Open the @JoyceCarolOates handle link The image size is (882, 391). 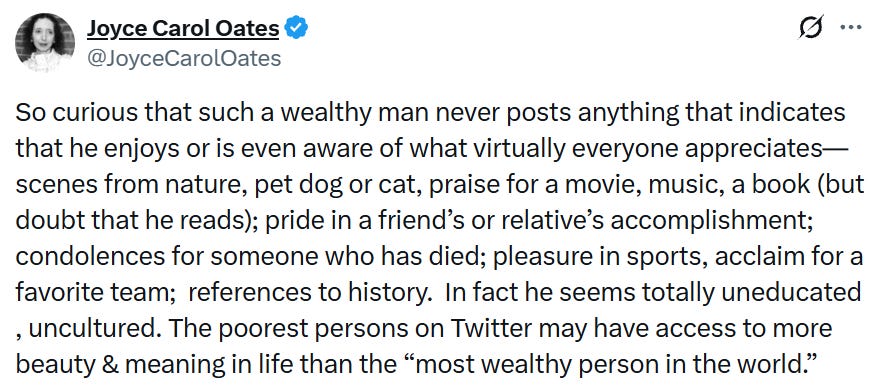(183, 58)
